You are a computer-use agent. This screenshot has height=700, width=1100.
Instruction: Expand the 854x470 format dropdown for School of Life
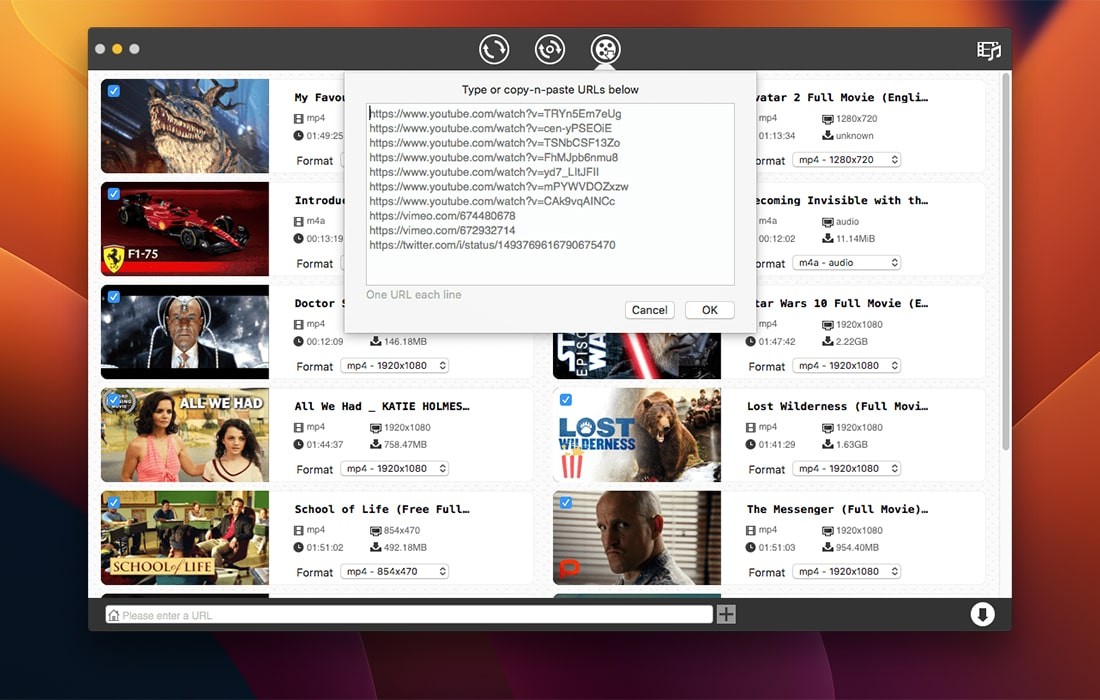coord(394,571)
